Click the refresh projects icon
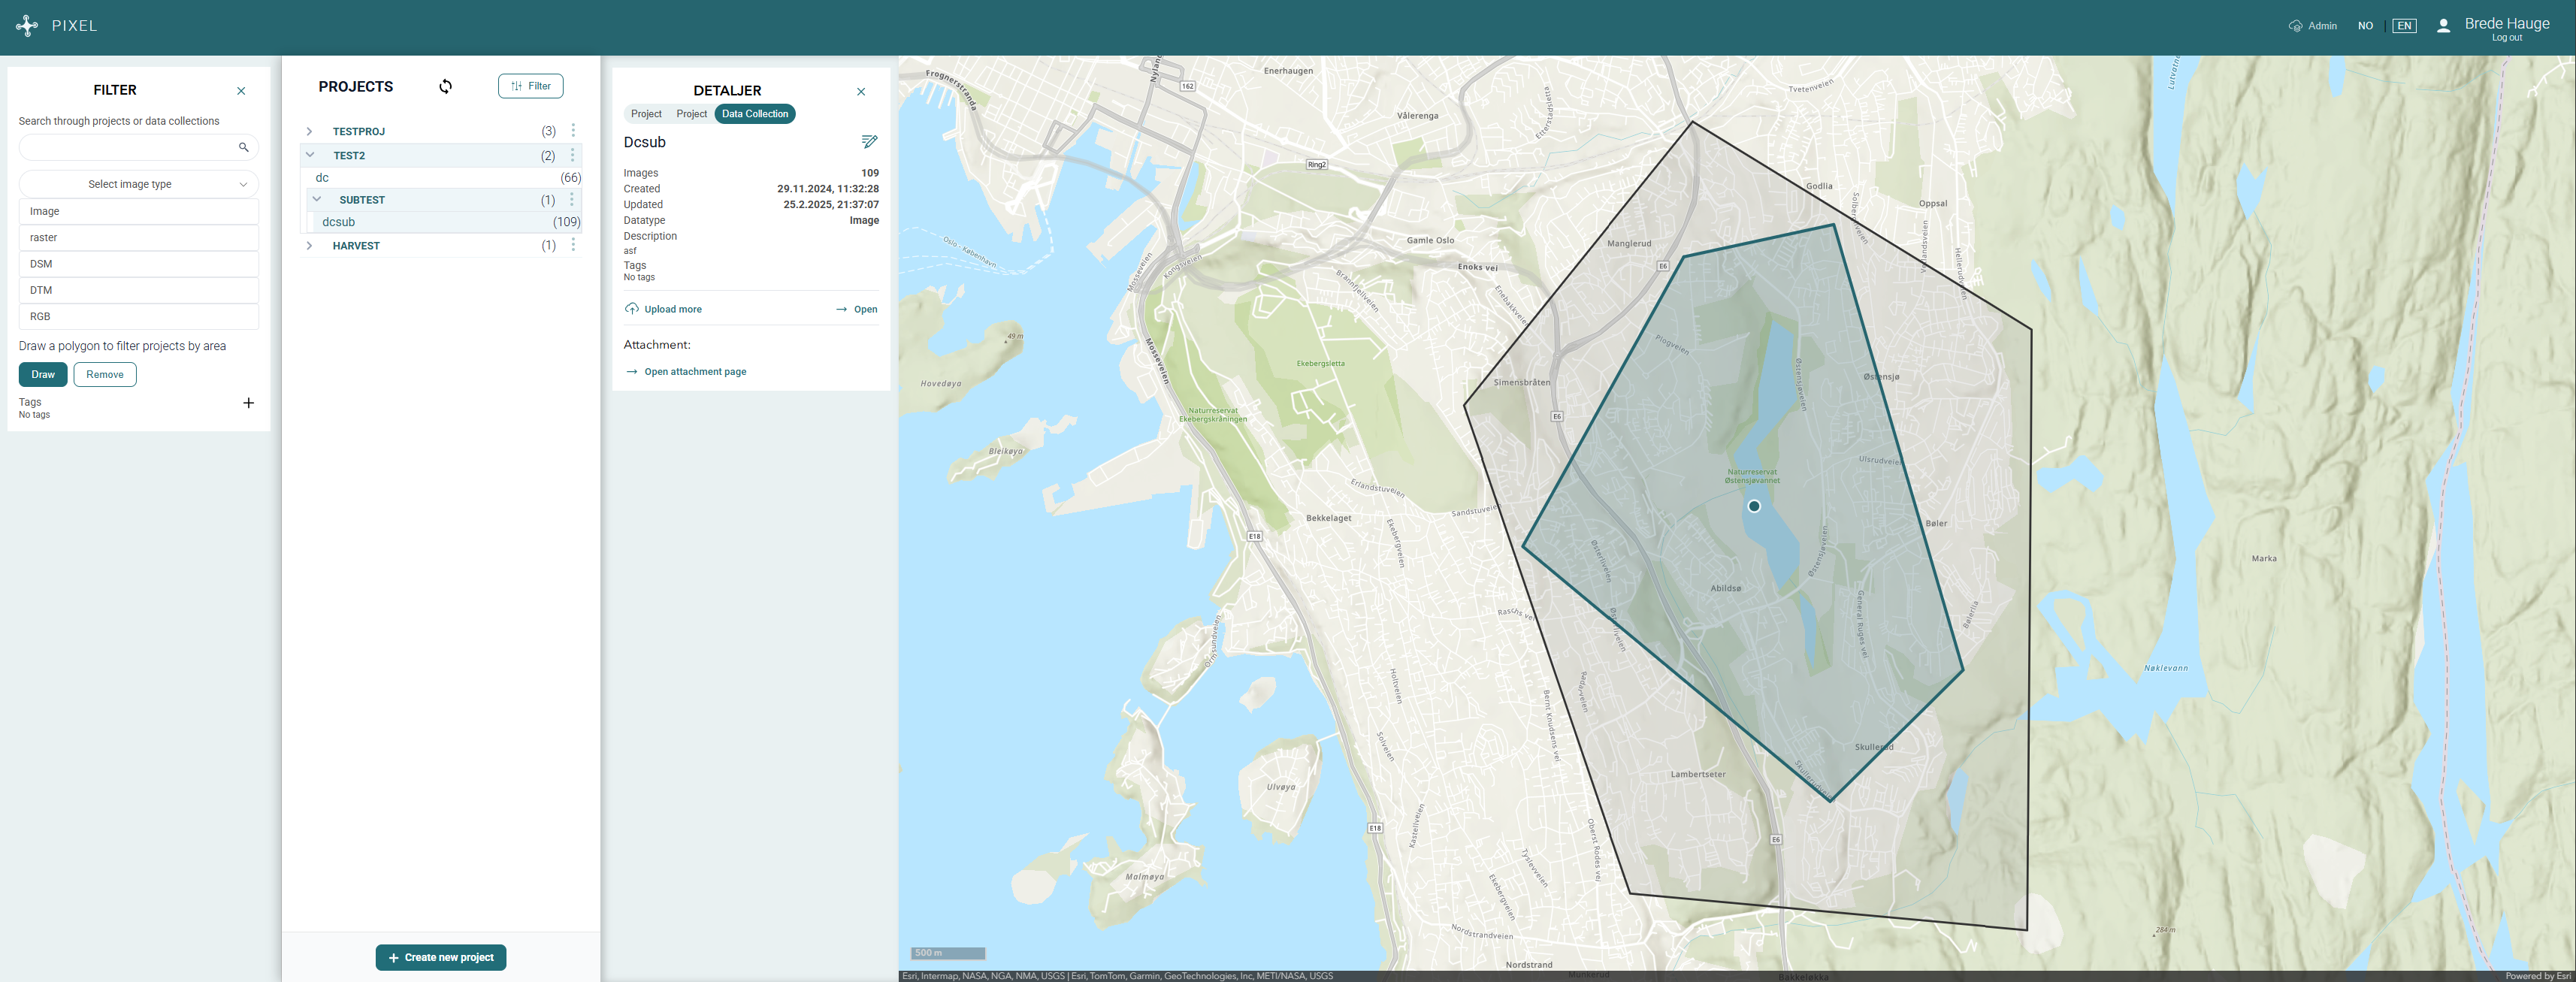 pos(445,86)
